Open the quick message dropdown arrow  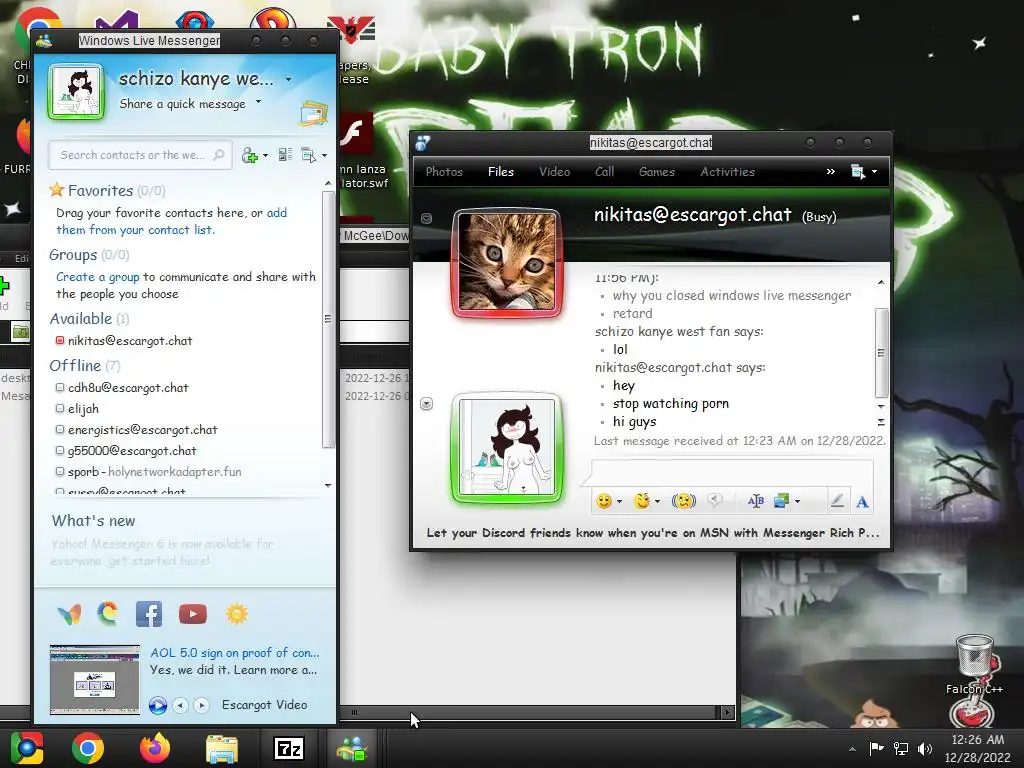[x=259, y=102]
